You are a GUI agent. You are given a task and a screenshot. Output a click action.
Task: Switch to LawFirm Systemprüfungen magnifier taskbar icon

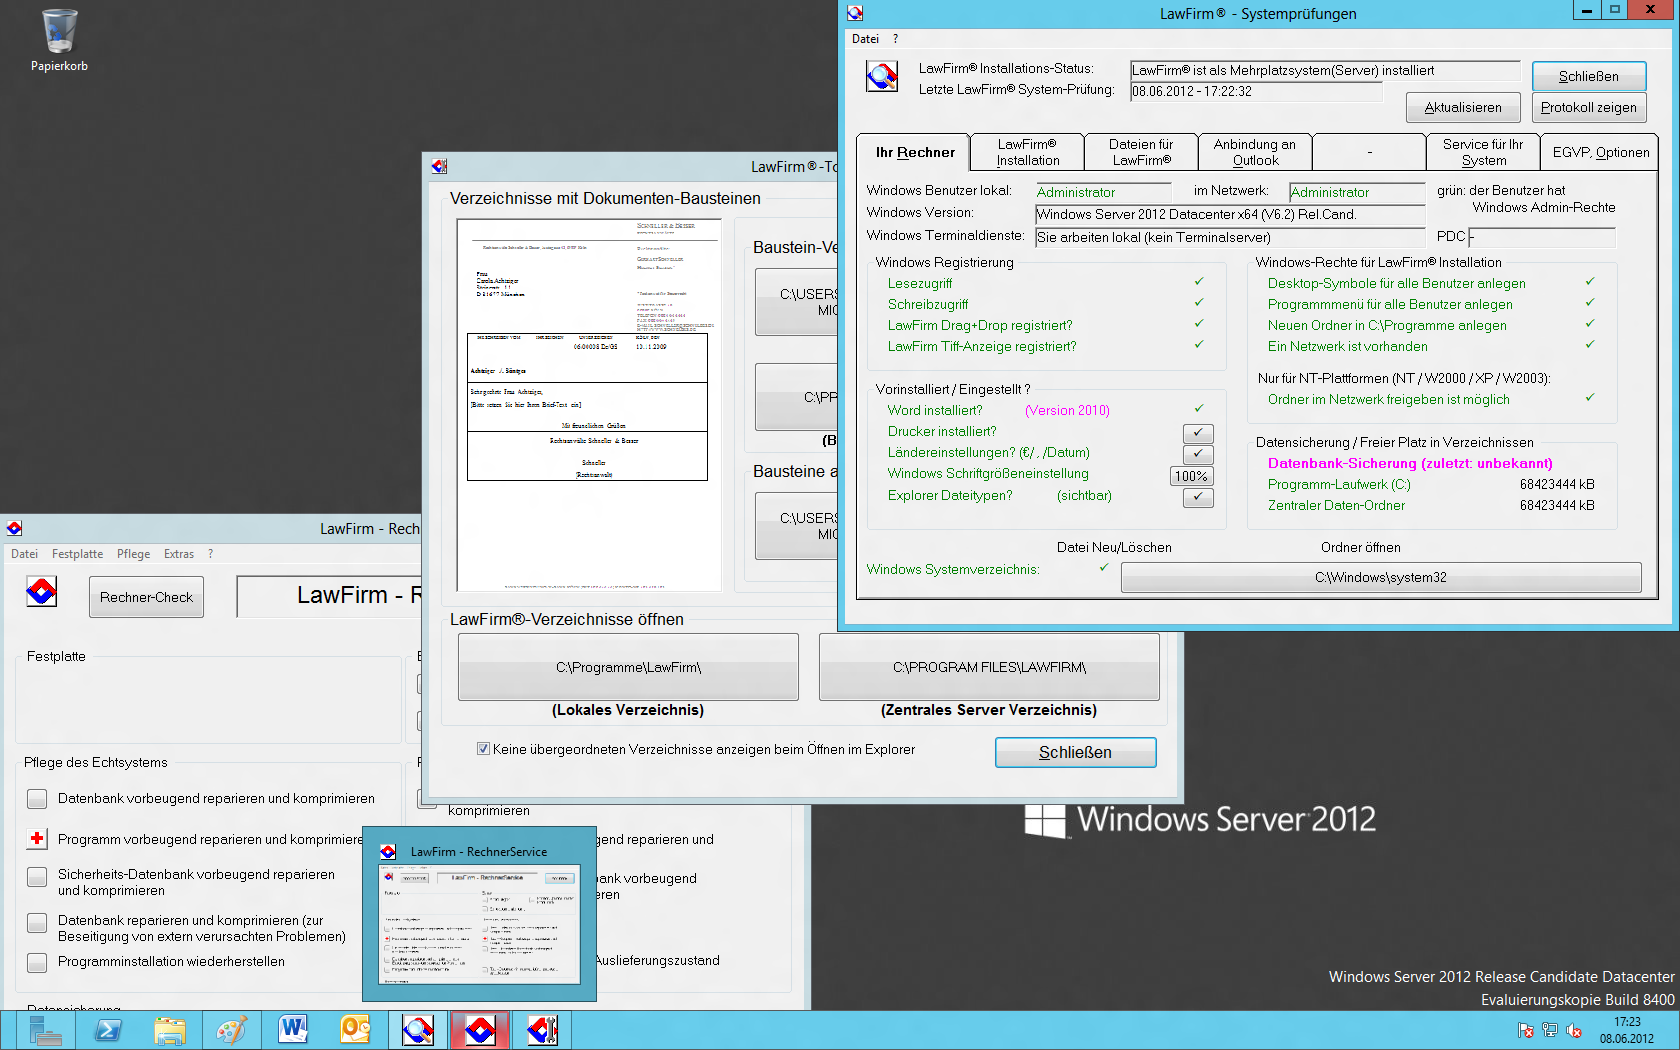[418, 1030]
